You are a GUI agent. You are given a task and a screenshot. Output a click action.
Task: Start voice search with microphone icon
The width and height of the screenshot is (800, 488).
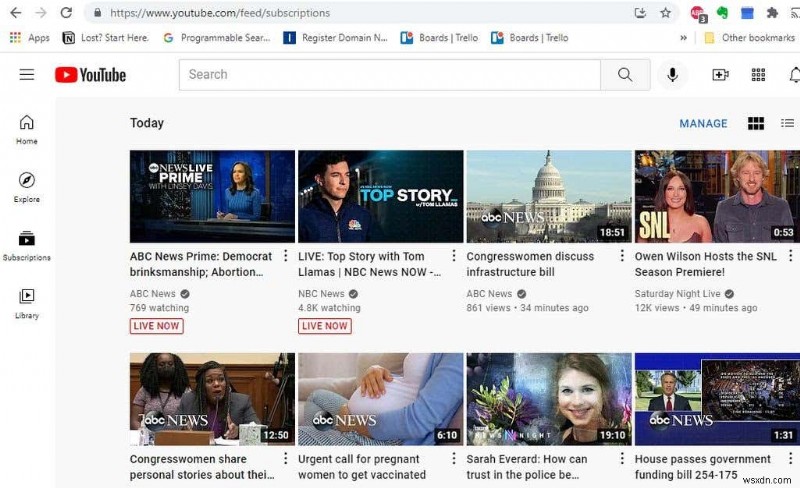(x=672, y=75)
